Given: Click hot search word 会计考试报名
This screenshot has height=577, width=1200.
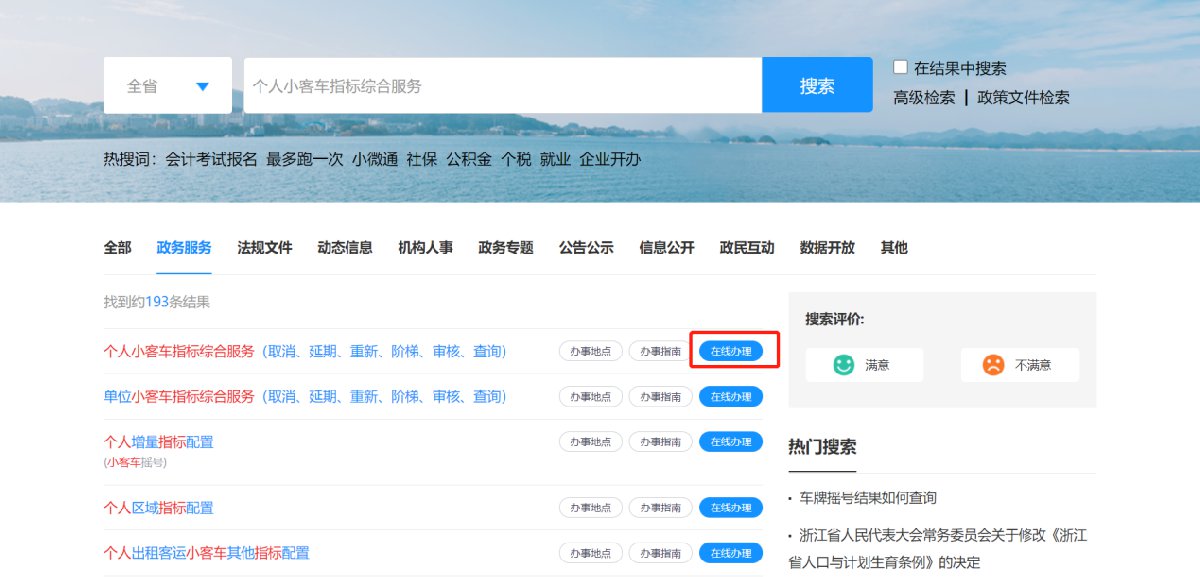Looking at the screenshot, I should pos(211,159).
